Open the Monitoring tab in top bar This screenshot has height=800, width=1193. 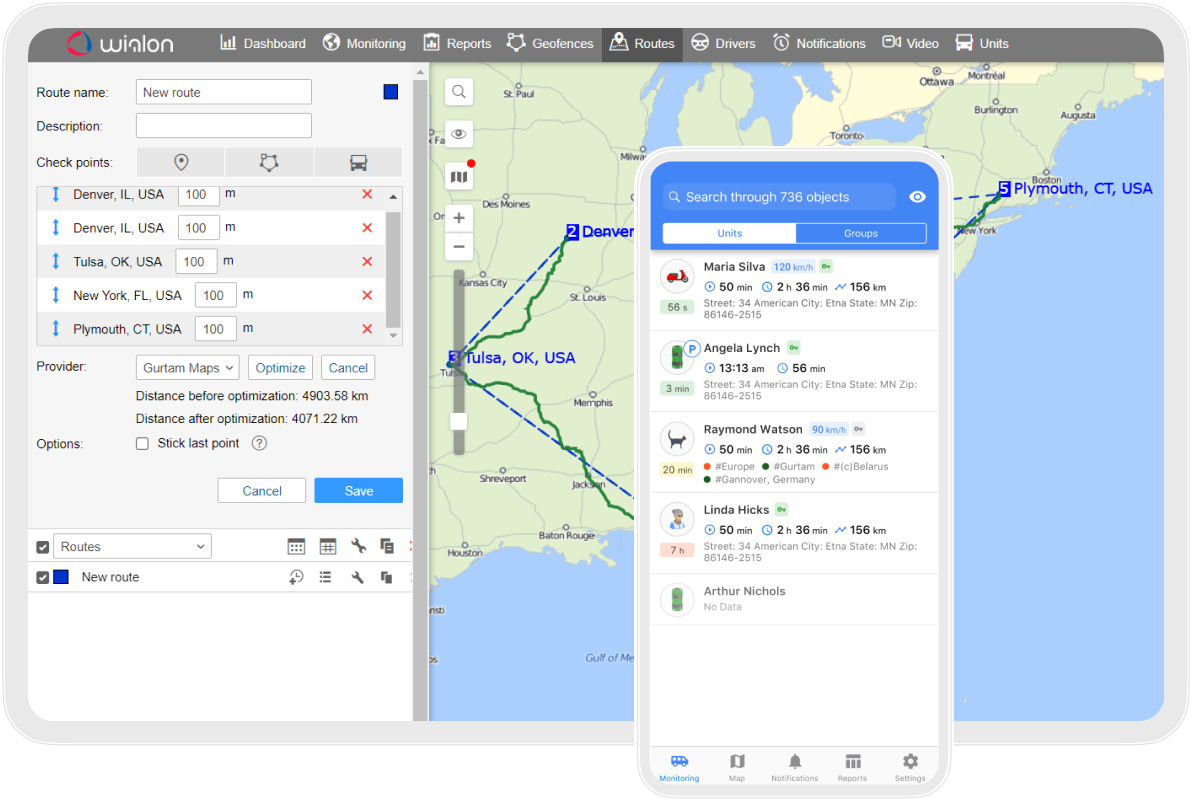pos(364,43)
